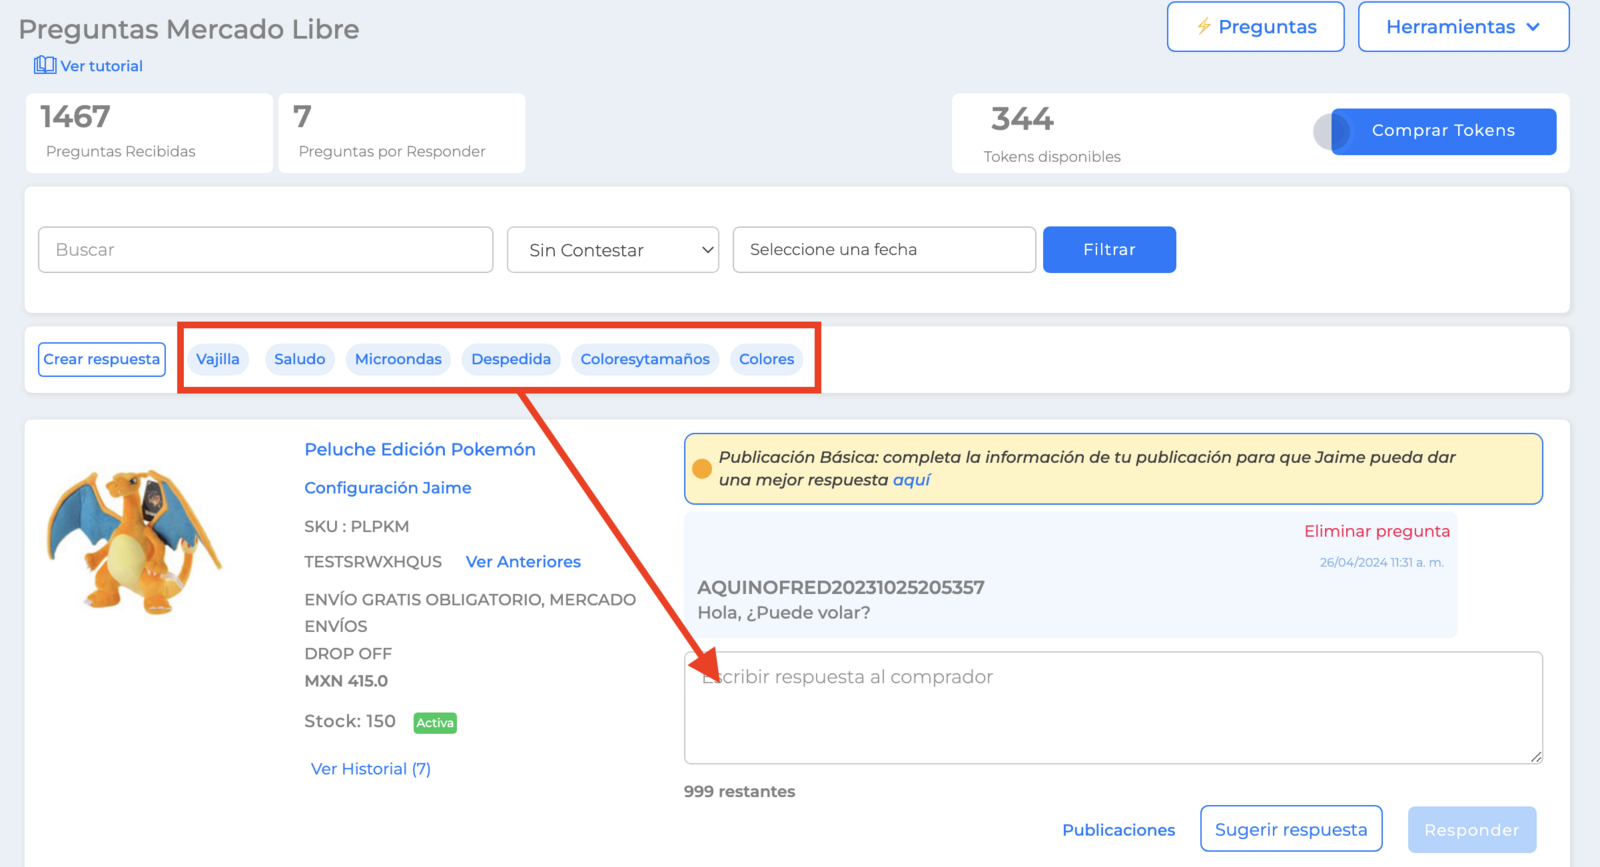This screenshot has height=867, width=1600.
Task: Click the Crear respuesta button
Action: (x=102, y=359)
